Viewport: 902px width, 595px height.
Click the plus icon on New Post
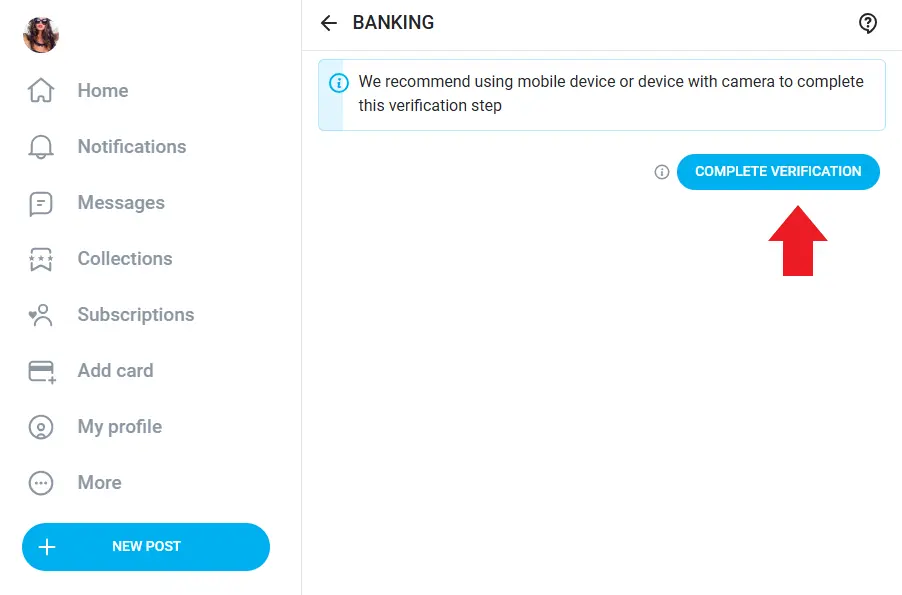pos(47,546)
